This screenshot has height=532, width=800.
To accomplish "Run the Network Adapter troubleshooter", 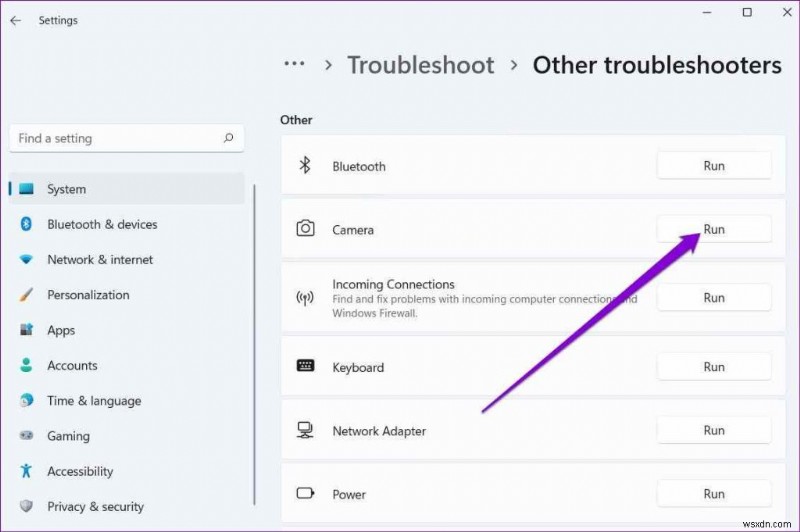I will (x=714, y=430).
